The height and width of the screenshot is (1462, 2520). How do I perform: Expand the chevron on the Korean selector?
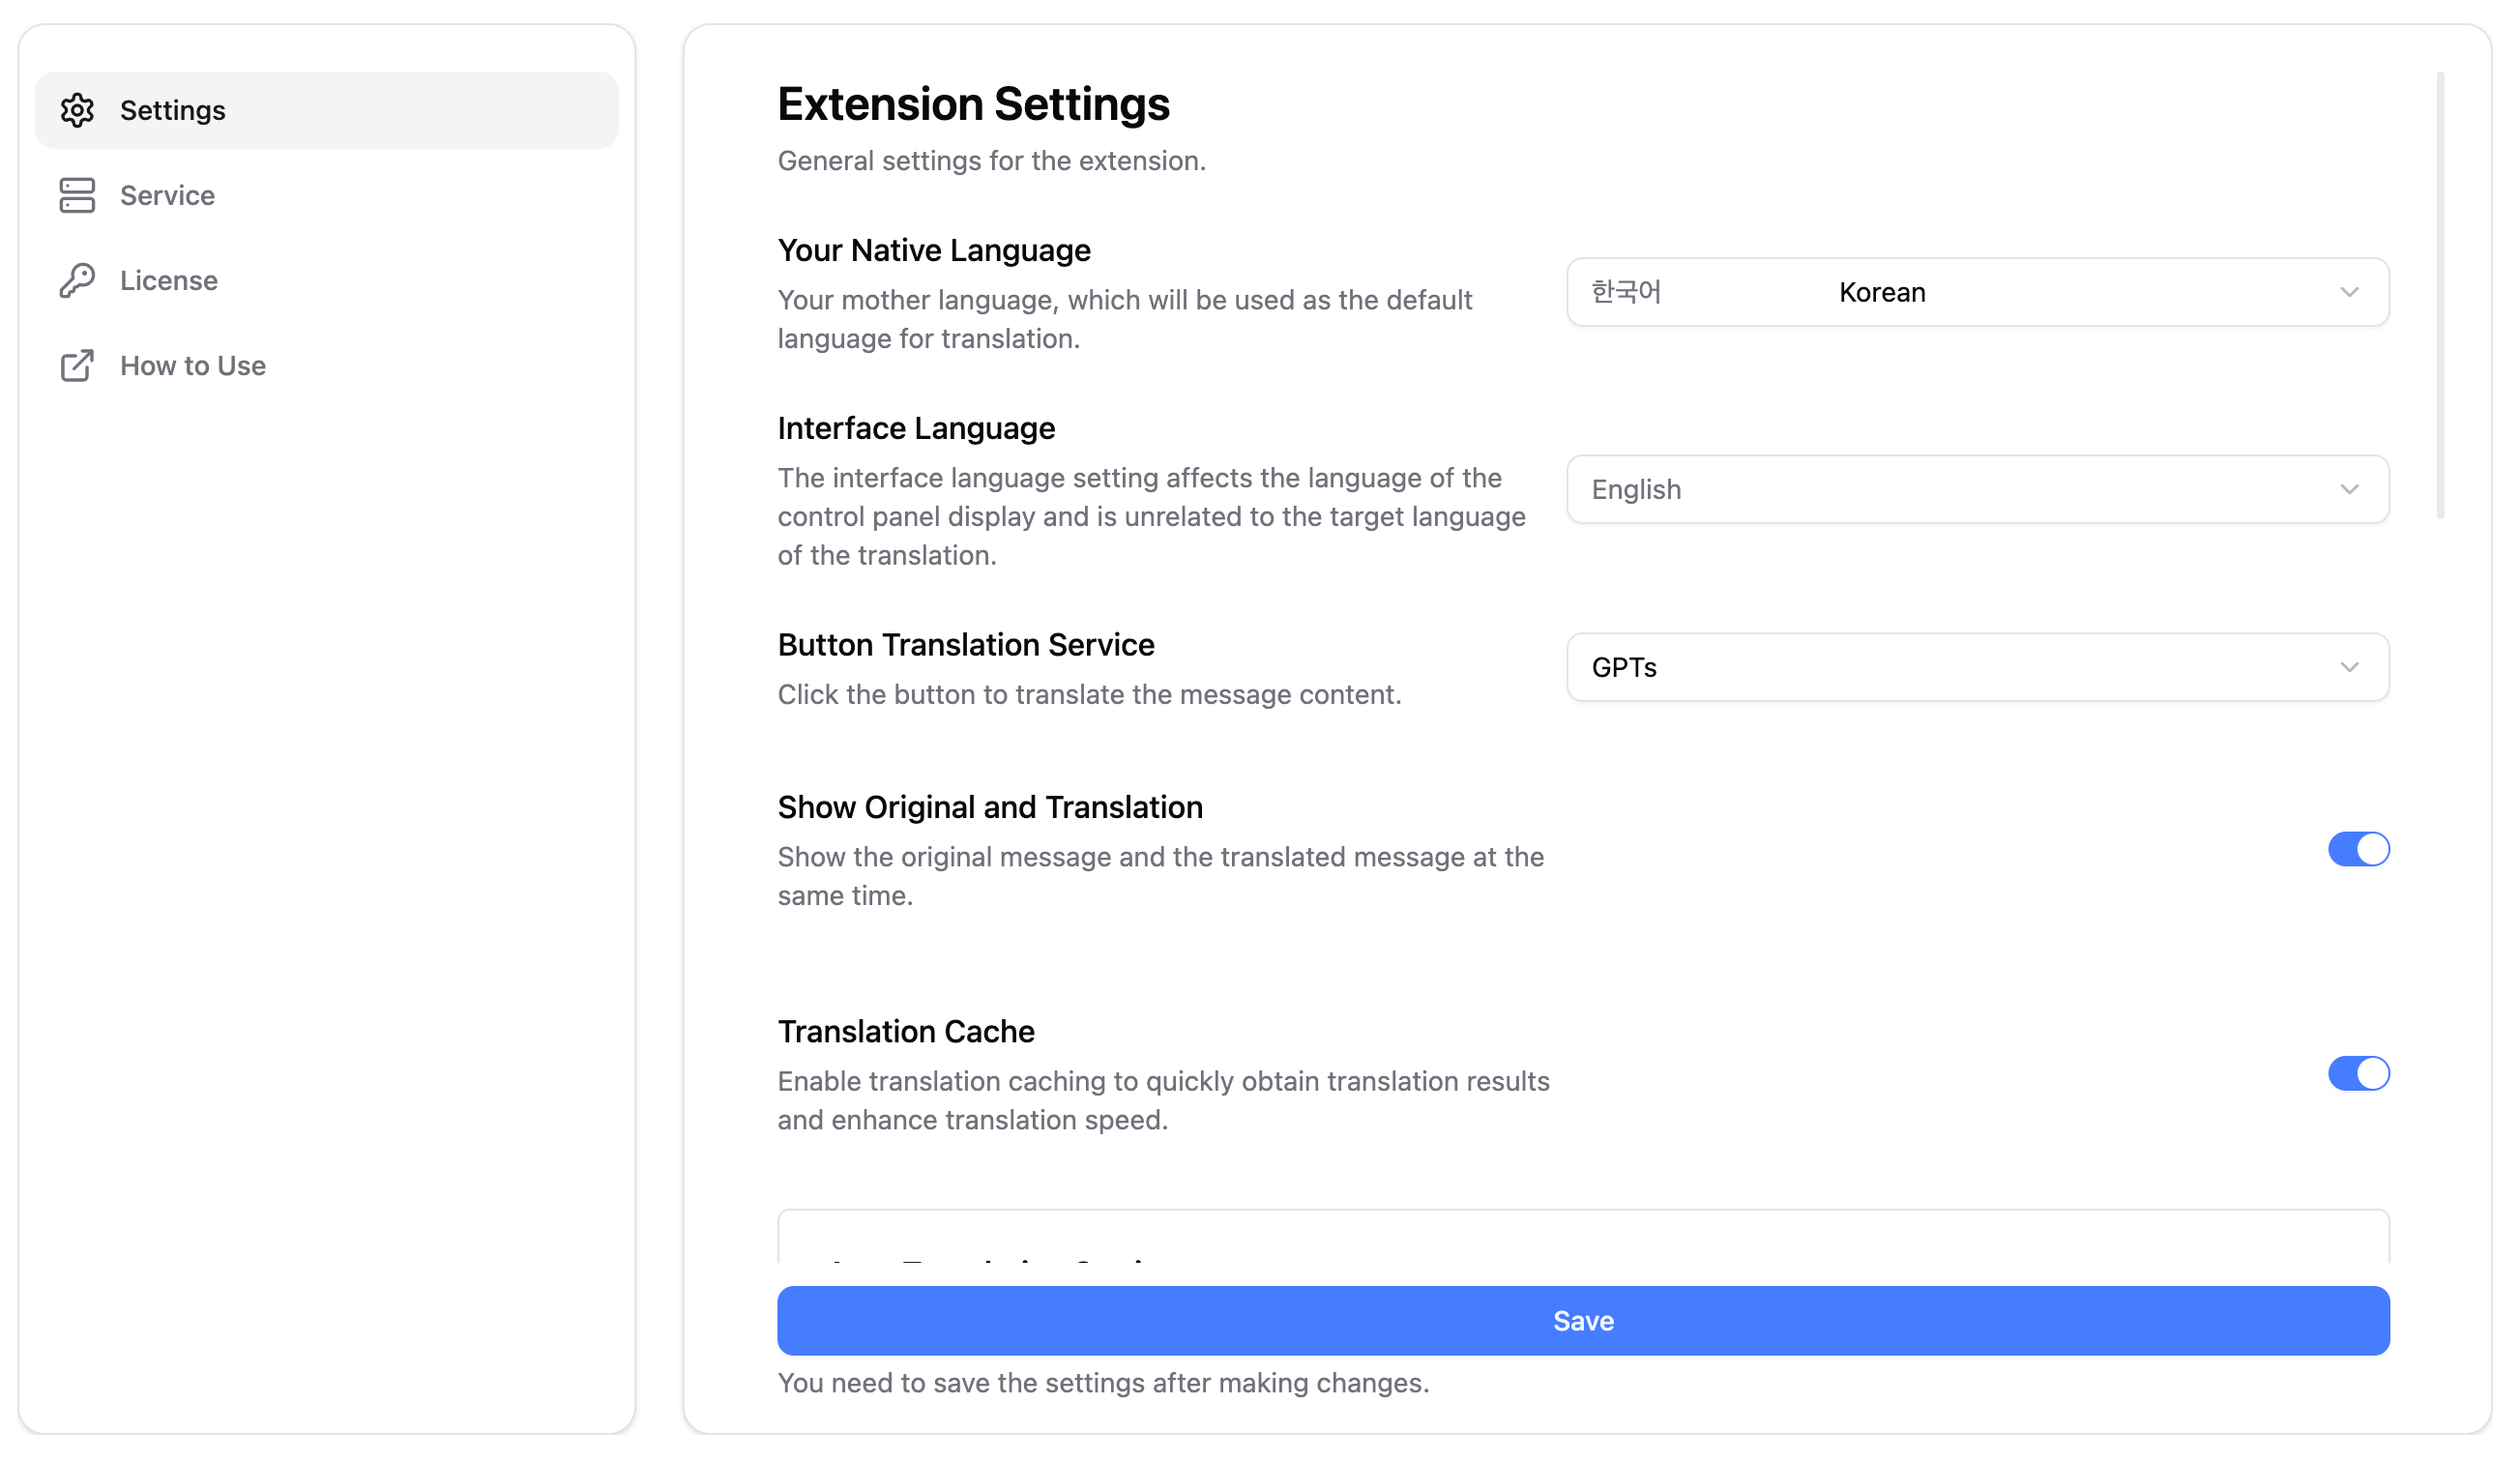2350,293
